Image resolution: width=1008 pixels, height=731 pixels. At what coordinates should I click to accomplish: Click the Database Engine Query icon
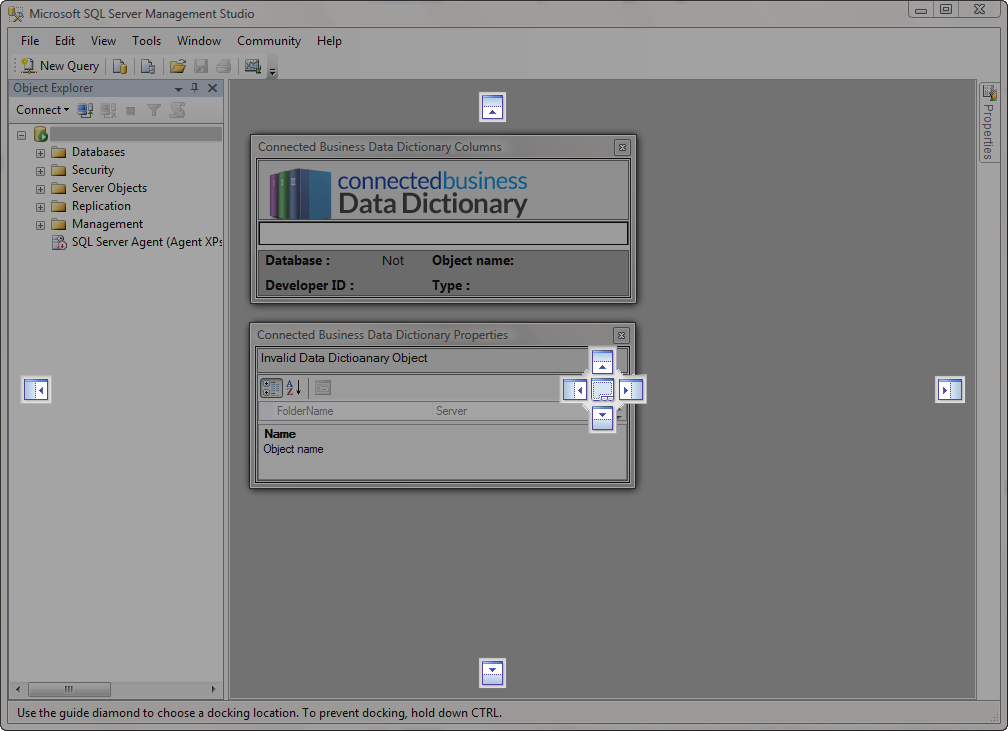tap(120, 66)
